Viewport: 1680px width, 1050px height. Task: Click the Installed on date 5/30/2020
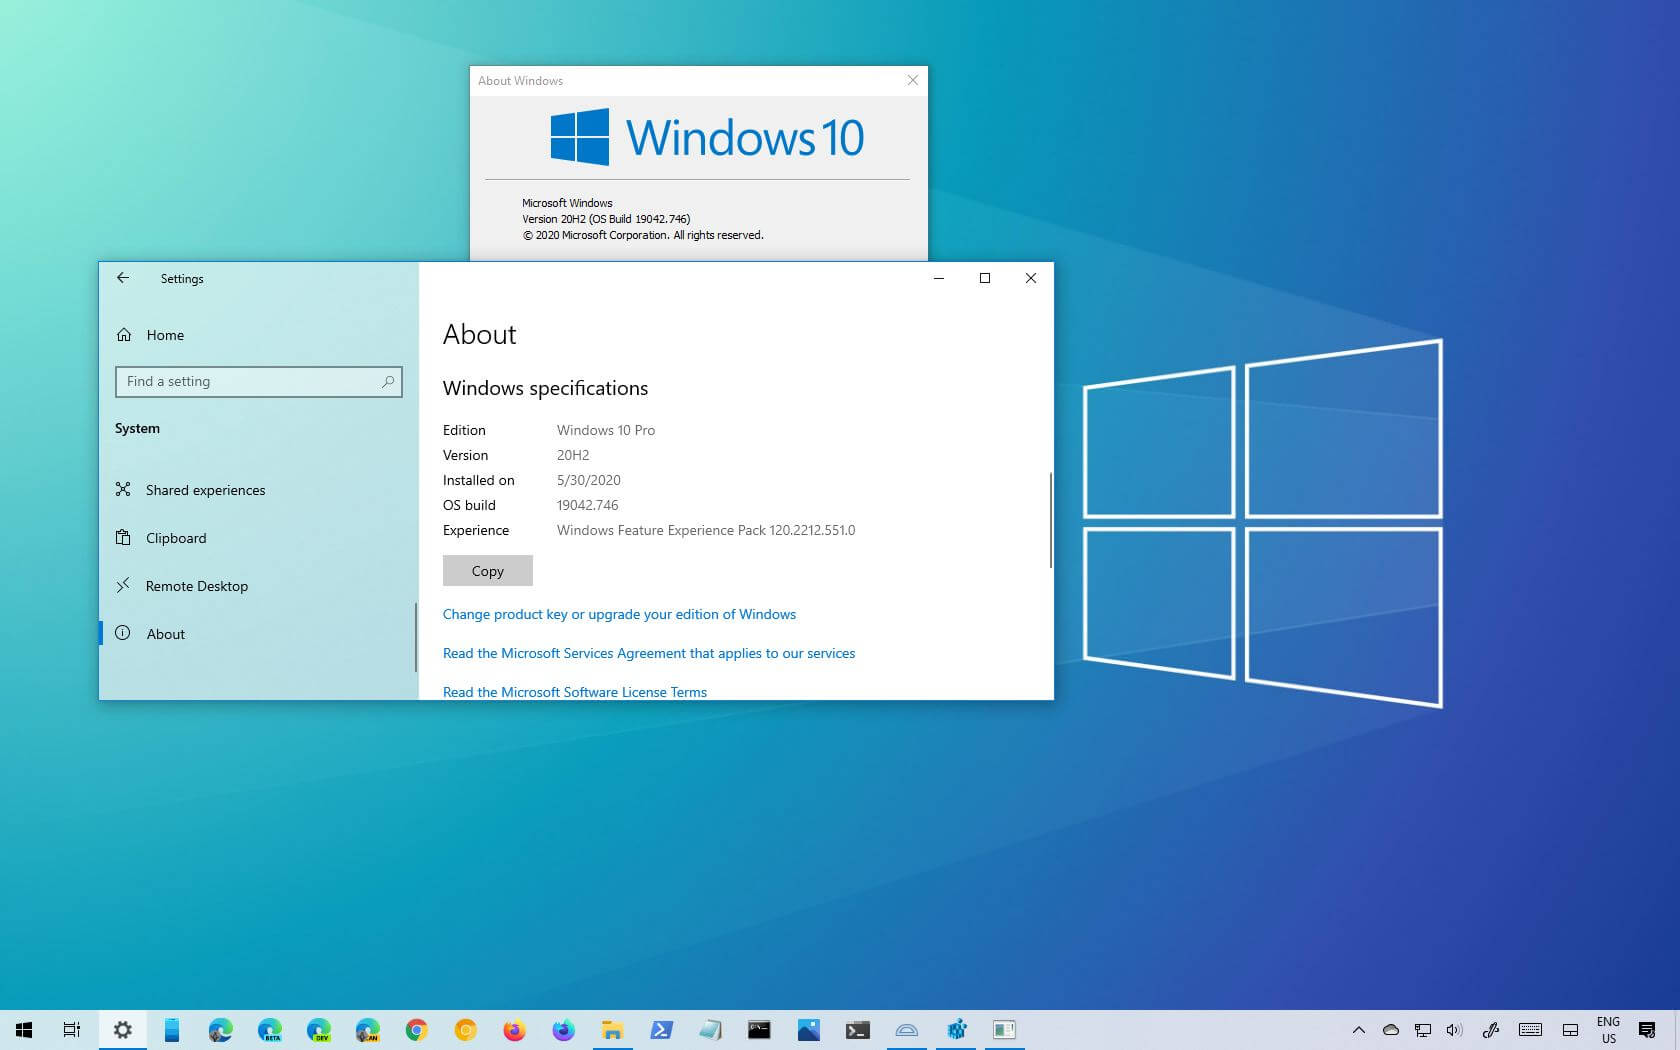589,480
